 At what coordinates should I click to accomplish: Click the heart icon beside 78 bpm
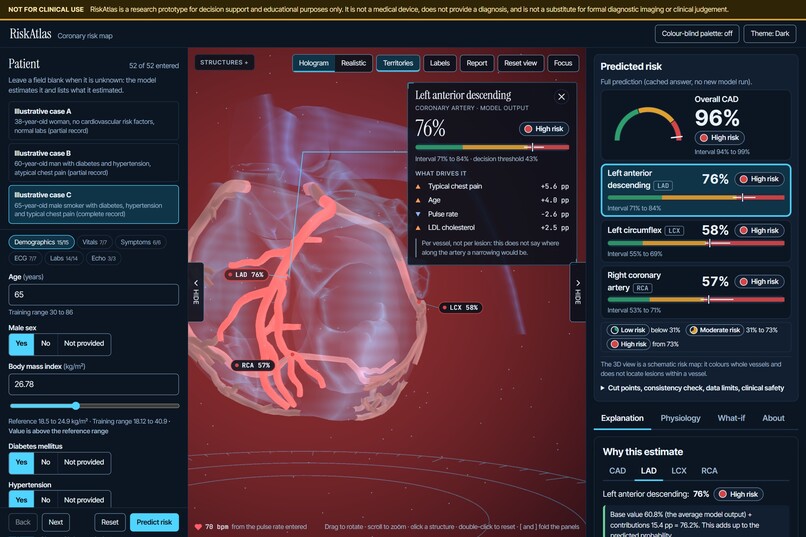click(x=198, y=527)
